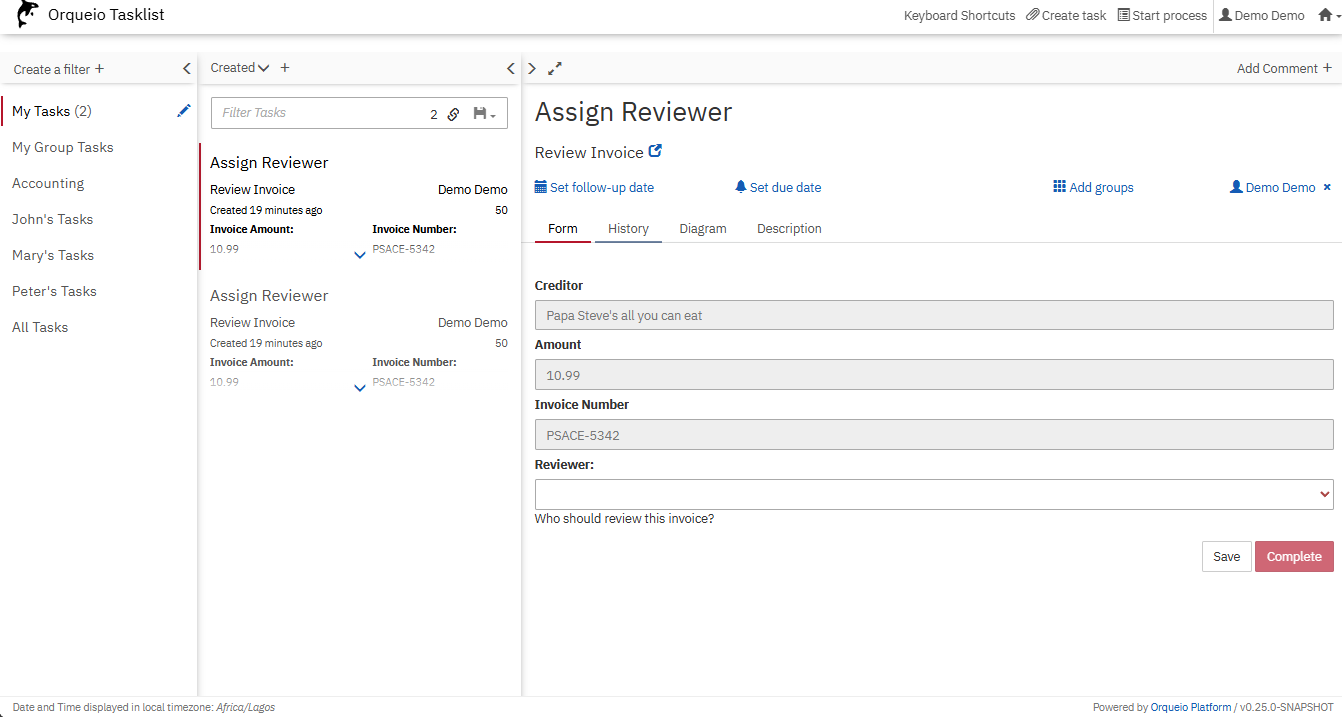Open the Accounting filter

[x=48, y=183]
